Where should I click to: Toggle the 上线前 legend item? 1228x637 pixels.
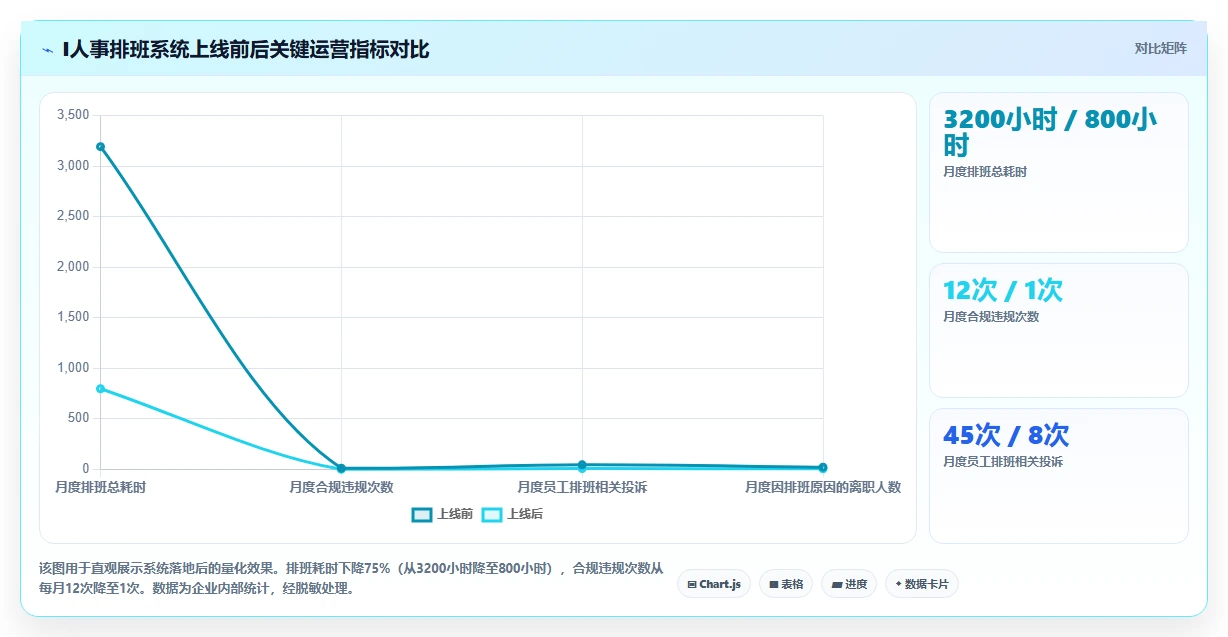coord(443,514)
